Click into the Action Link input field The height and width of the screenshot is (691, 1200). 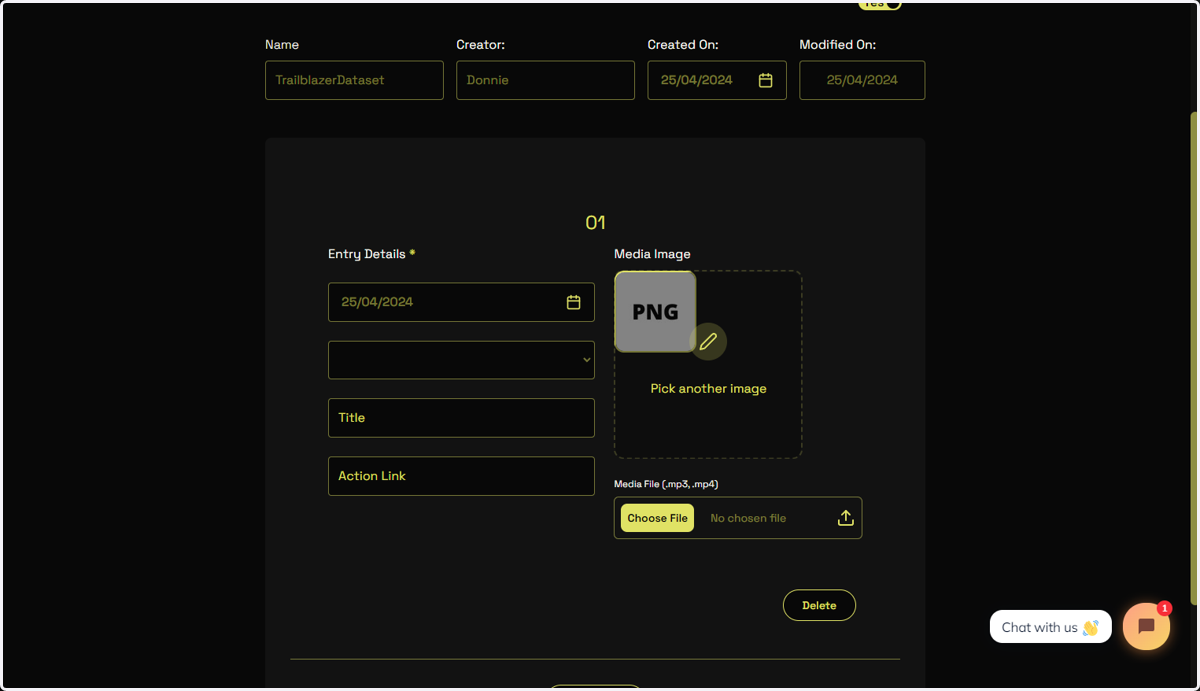tap(461, 476)
